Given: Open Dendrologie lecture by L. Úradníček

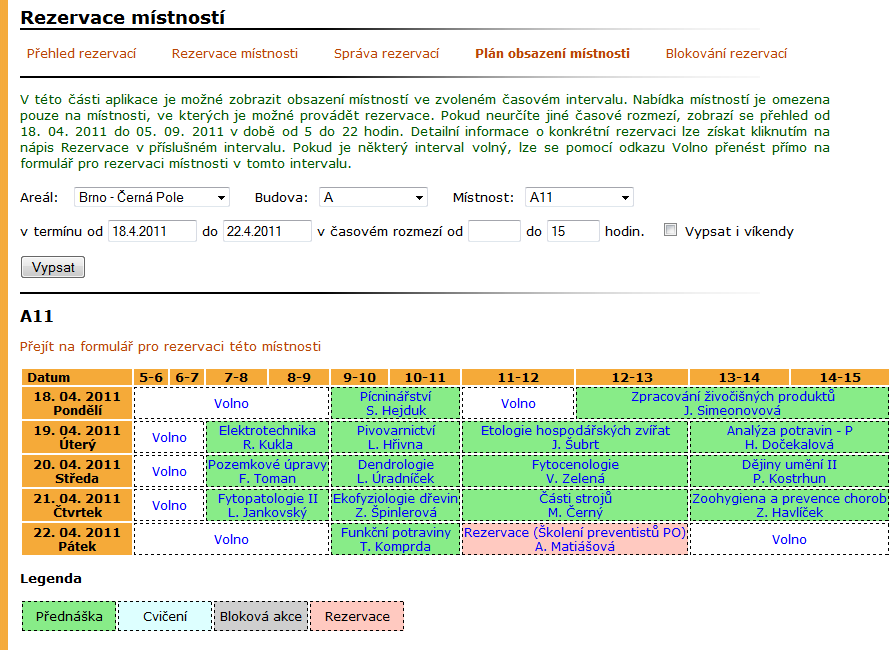Looking at the screenshot, I should [396, 471].
